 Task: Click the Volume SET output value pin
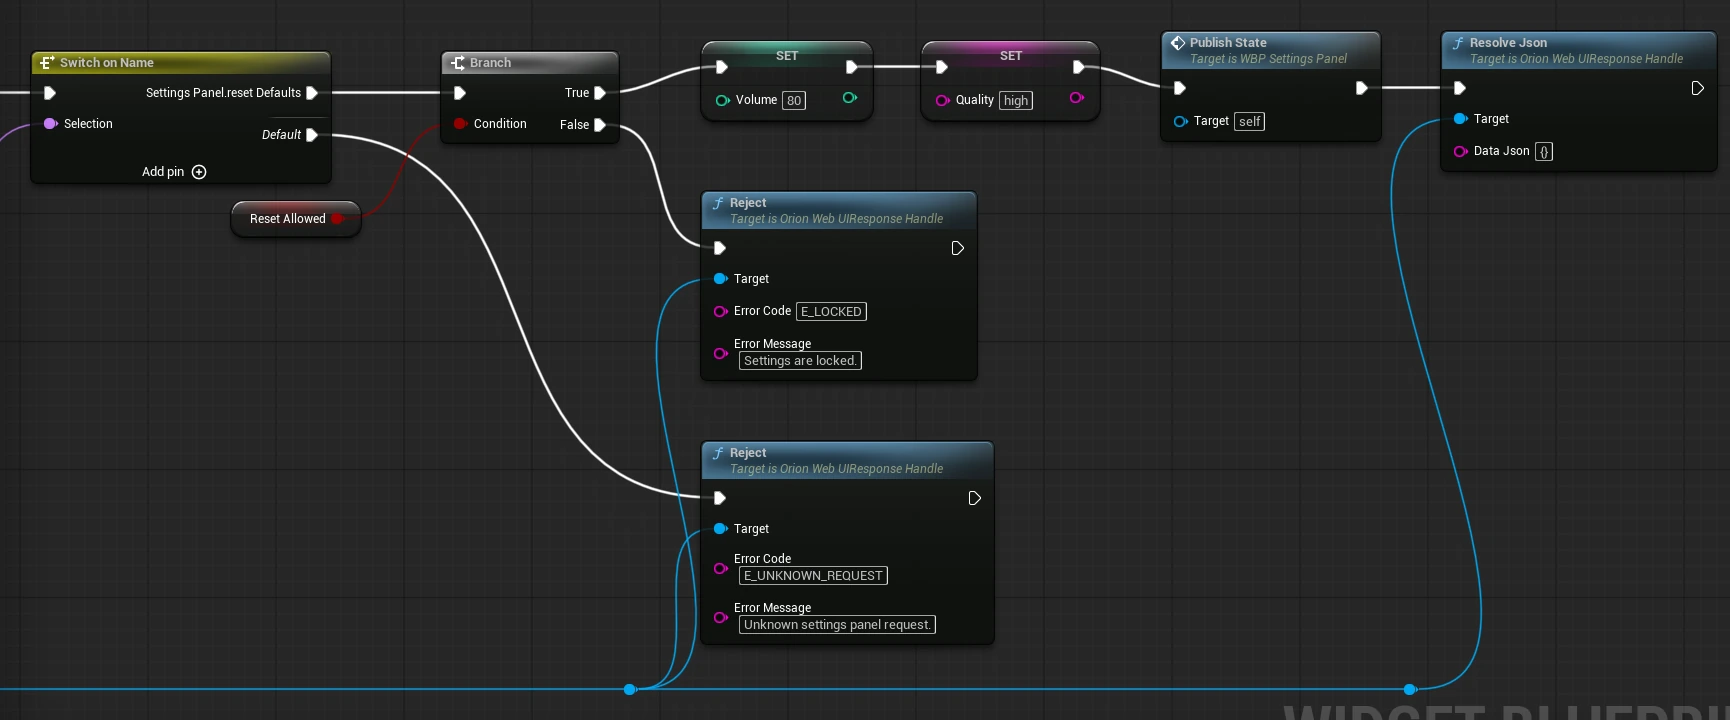(850, 98)
